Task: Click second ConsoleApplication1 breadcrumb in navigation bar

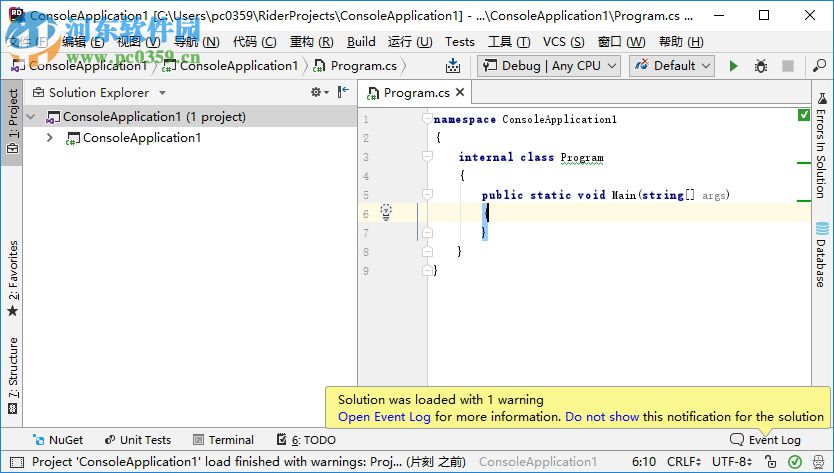Action: click(x=231, y=66)
